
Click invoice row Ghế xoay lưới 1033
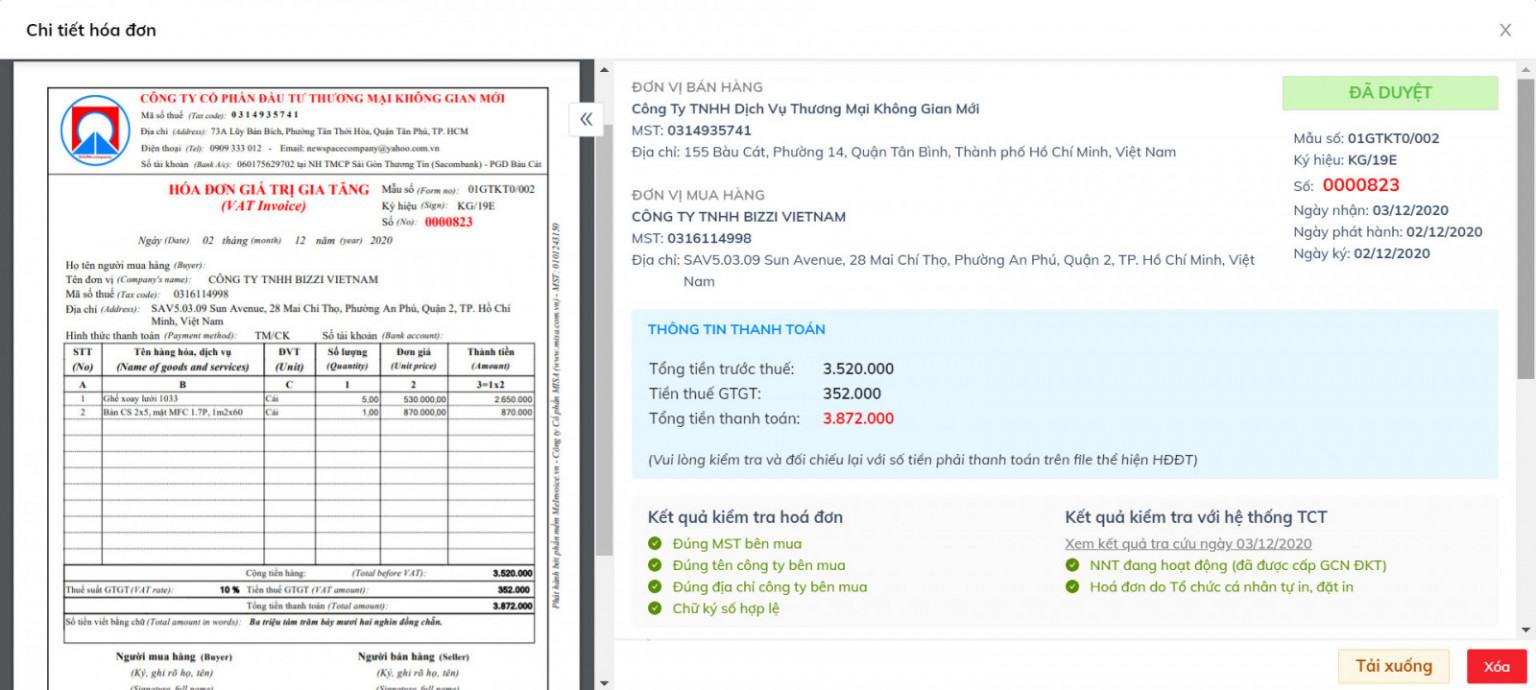coord(299,398)
